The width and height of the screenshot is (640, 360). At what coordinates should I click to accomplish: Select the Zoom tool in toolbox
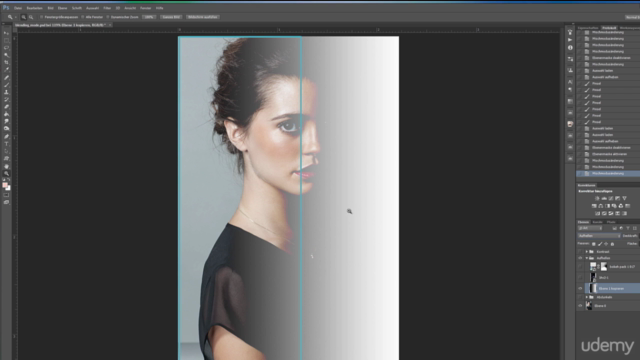(x=6, y=173)
